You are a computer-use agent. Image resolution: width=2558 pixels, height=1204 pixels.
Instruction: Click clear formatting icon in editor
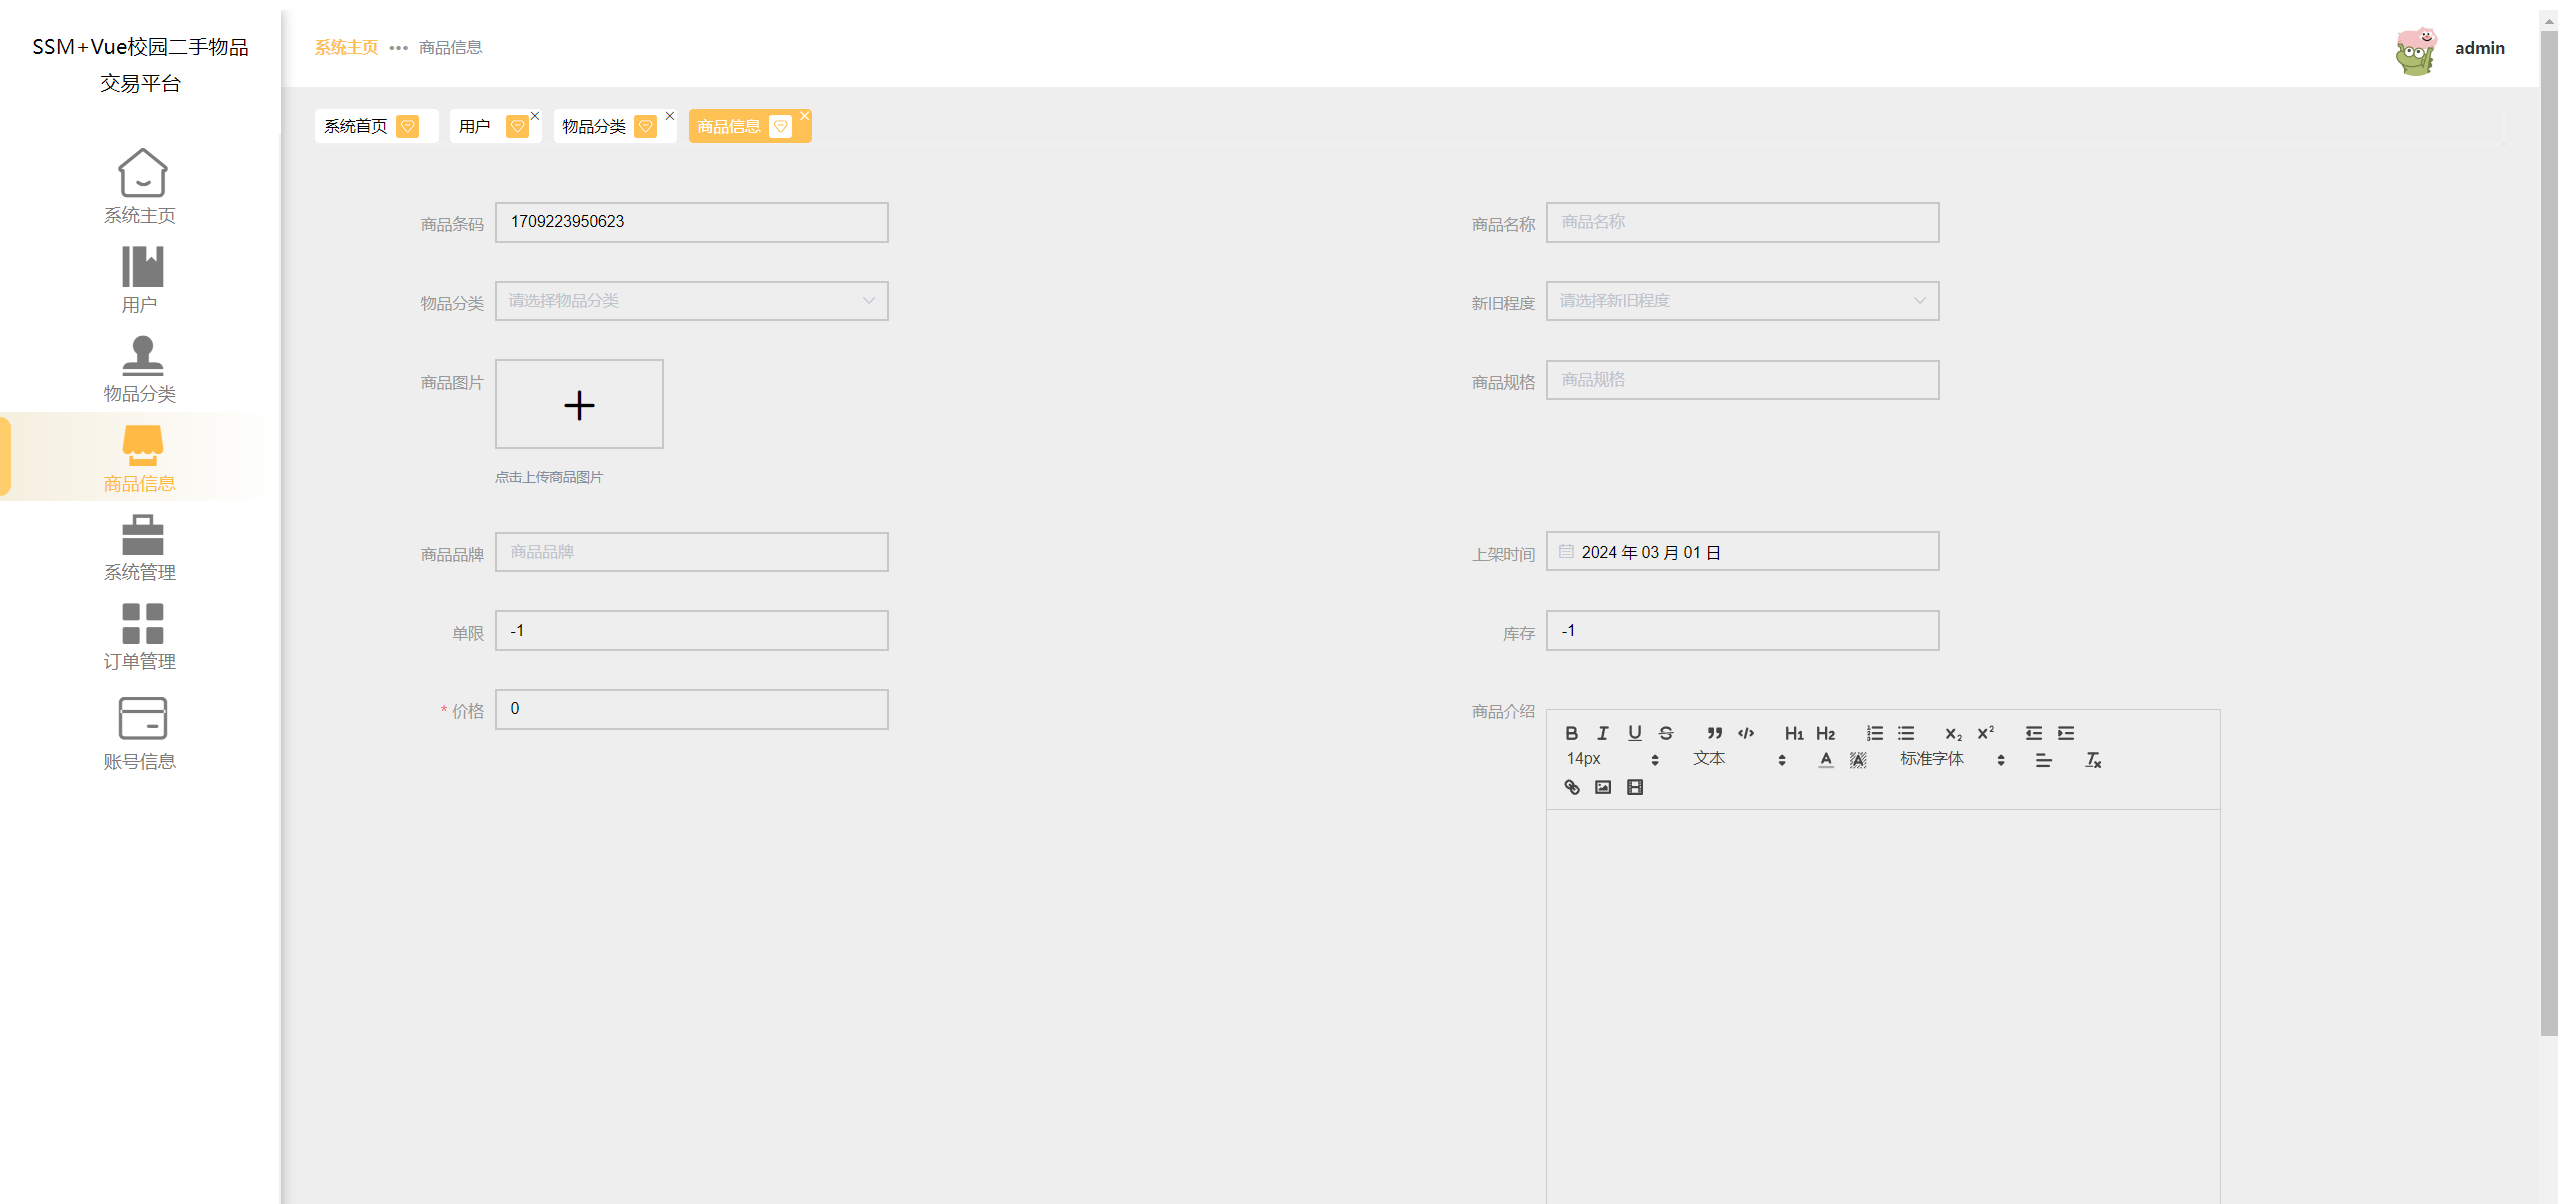tap(2092, 760)
